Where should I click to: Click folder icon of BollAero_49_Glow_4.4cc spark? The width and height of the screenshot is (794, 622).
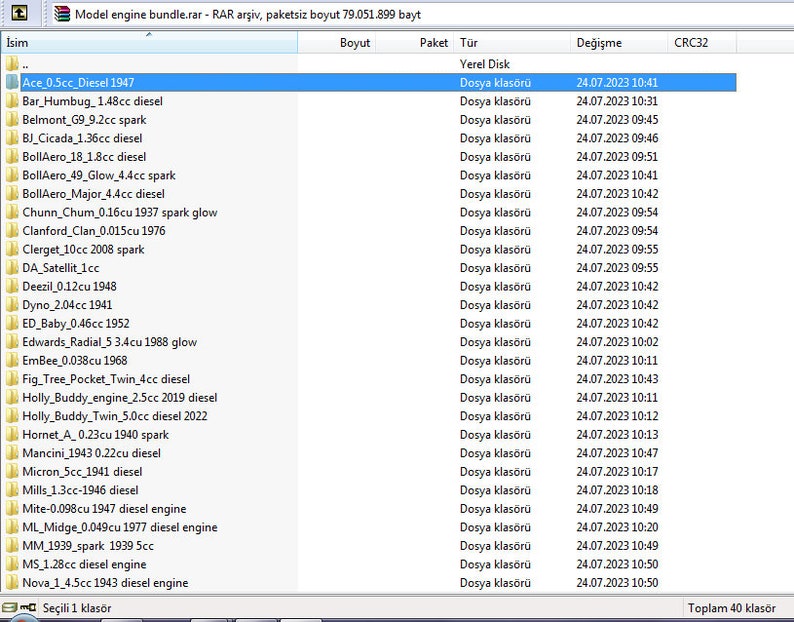coord(12,175)
